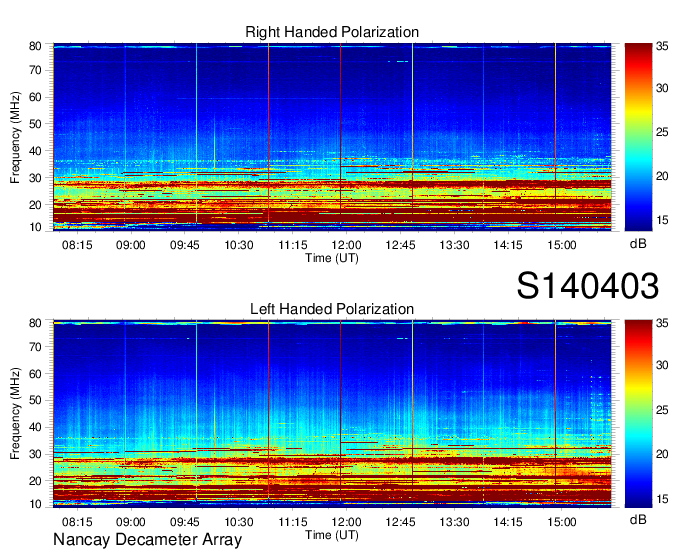Click the S140403 identifier text
This screenshot has width=680, height=552.
click(588, 286)
